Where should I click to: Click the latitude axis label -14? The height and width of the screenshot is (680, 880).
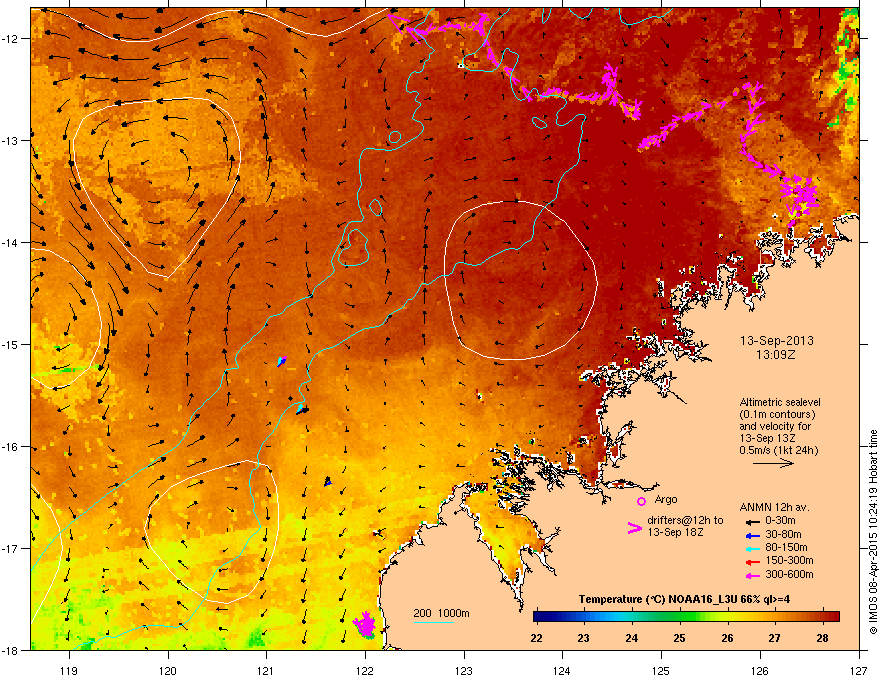[x=11, y=242]
